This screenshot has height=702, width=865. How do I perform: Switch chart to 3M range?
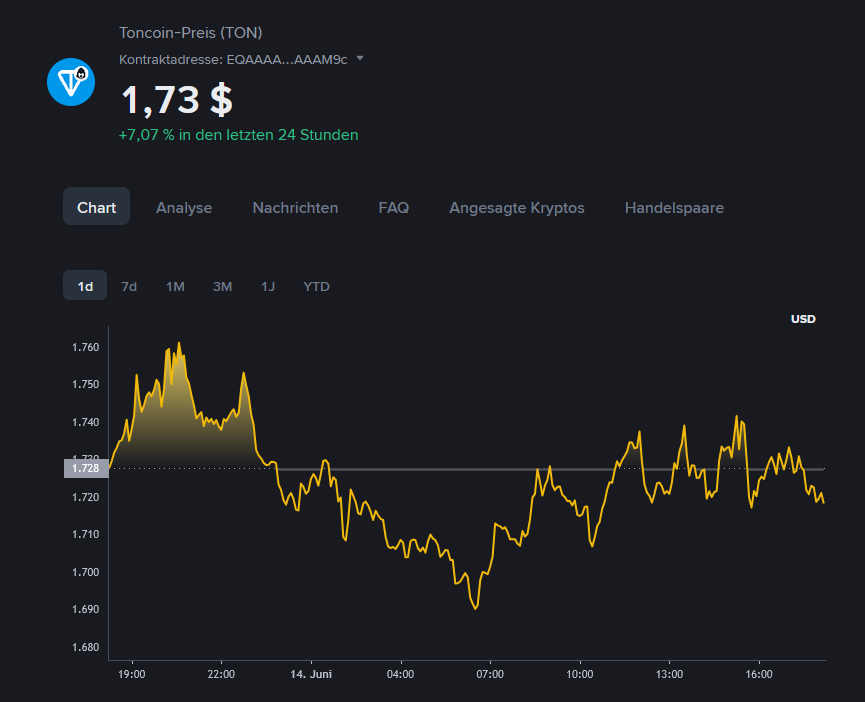(222, 287)
